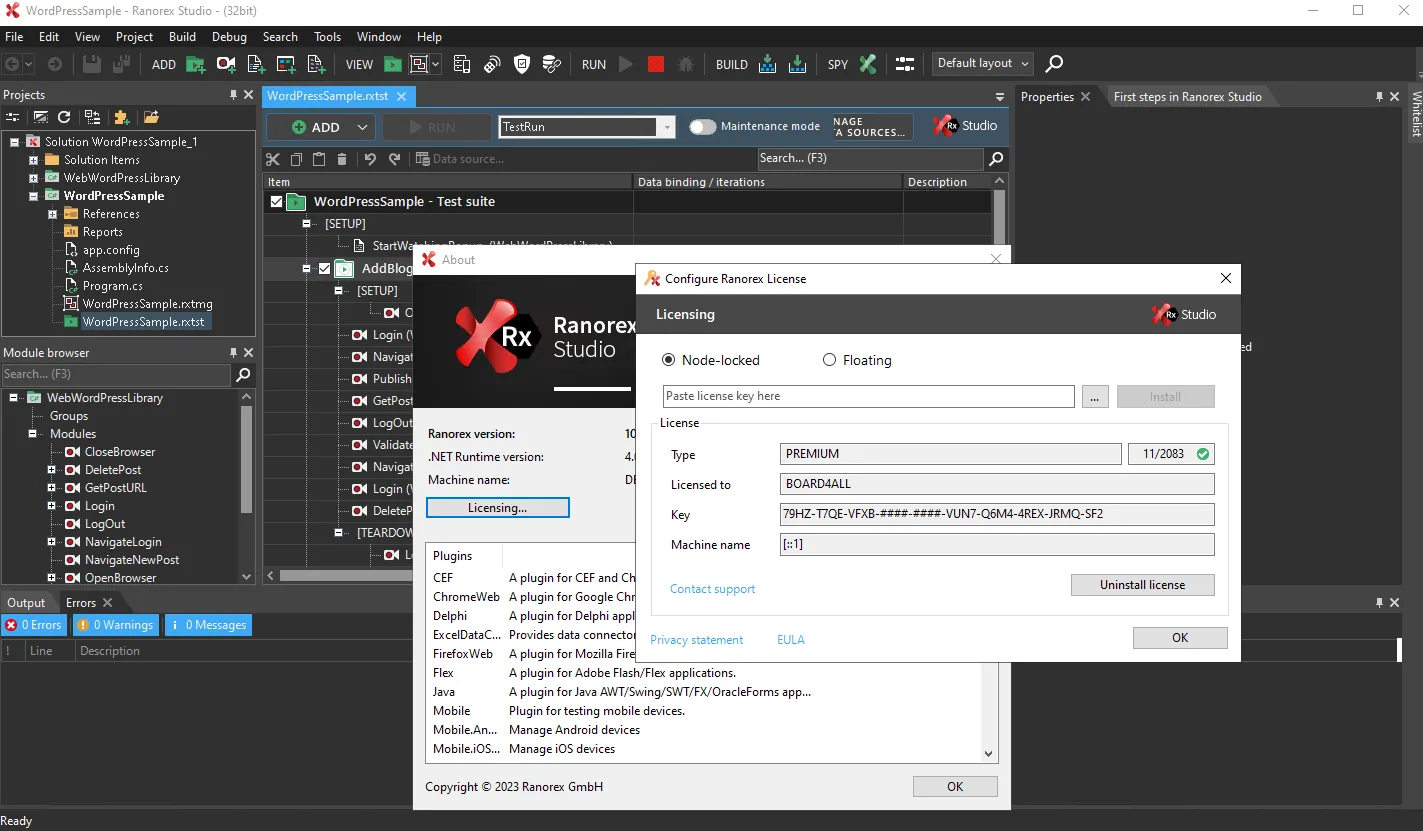This screenshot has width=1423, height=831.
Task: Redo with the forward arrow icon
Action: [395, 159]
